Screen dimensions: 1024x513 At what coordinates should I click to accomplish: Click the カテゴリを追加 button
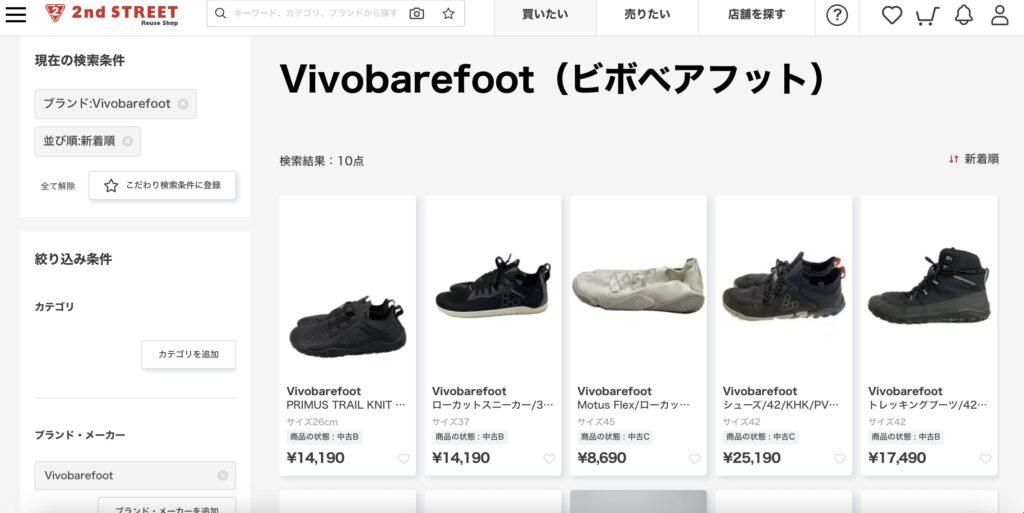189,354
